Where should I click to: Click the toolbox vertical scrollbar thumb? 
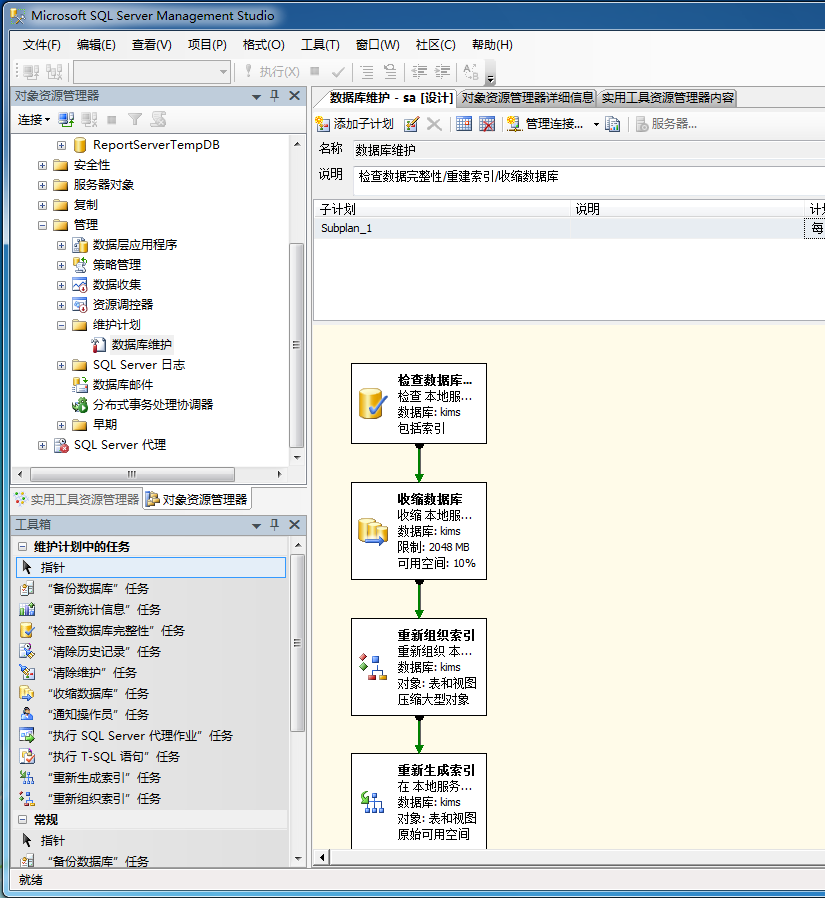pos(297,643)
